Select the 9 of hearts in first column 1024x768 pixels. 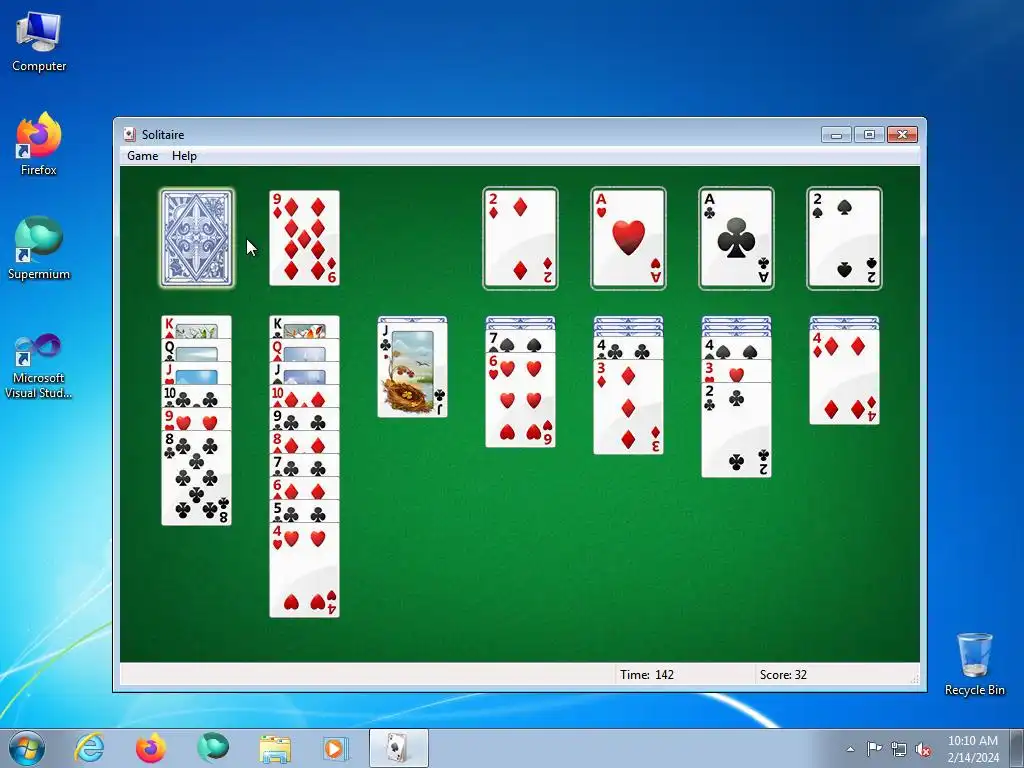point(197,419)
